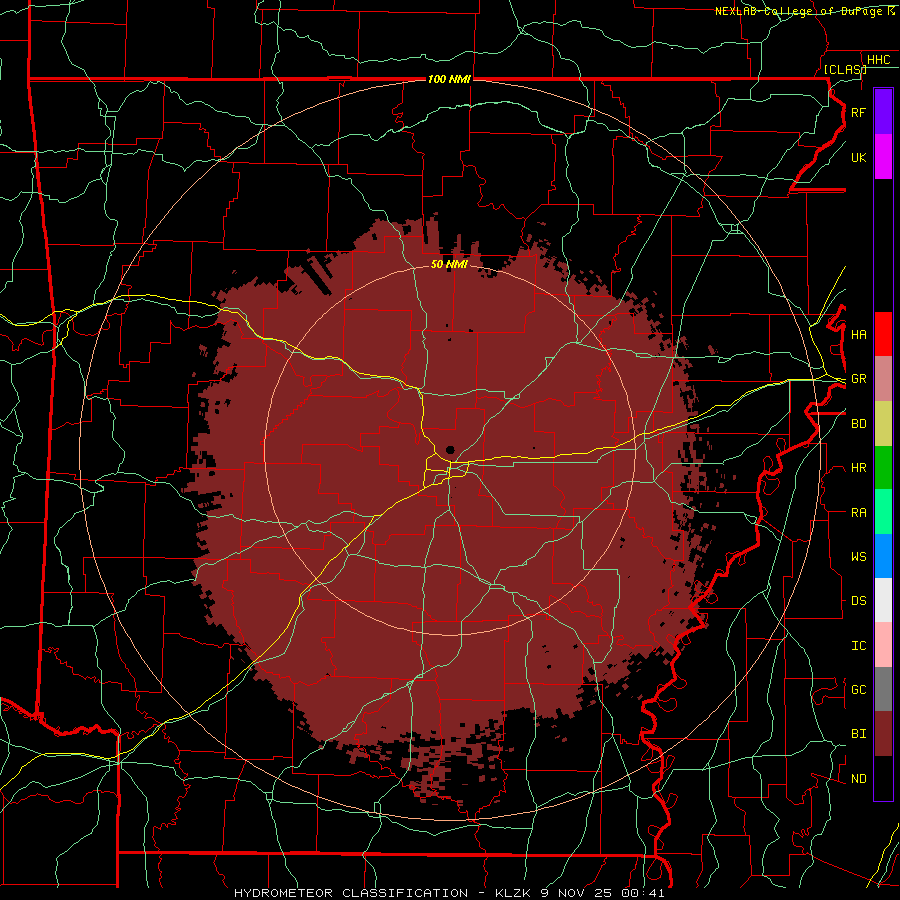
Task: Click the ND black legend swatch
Action: coord(883,778)
